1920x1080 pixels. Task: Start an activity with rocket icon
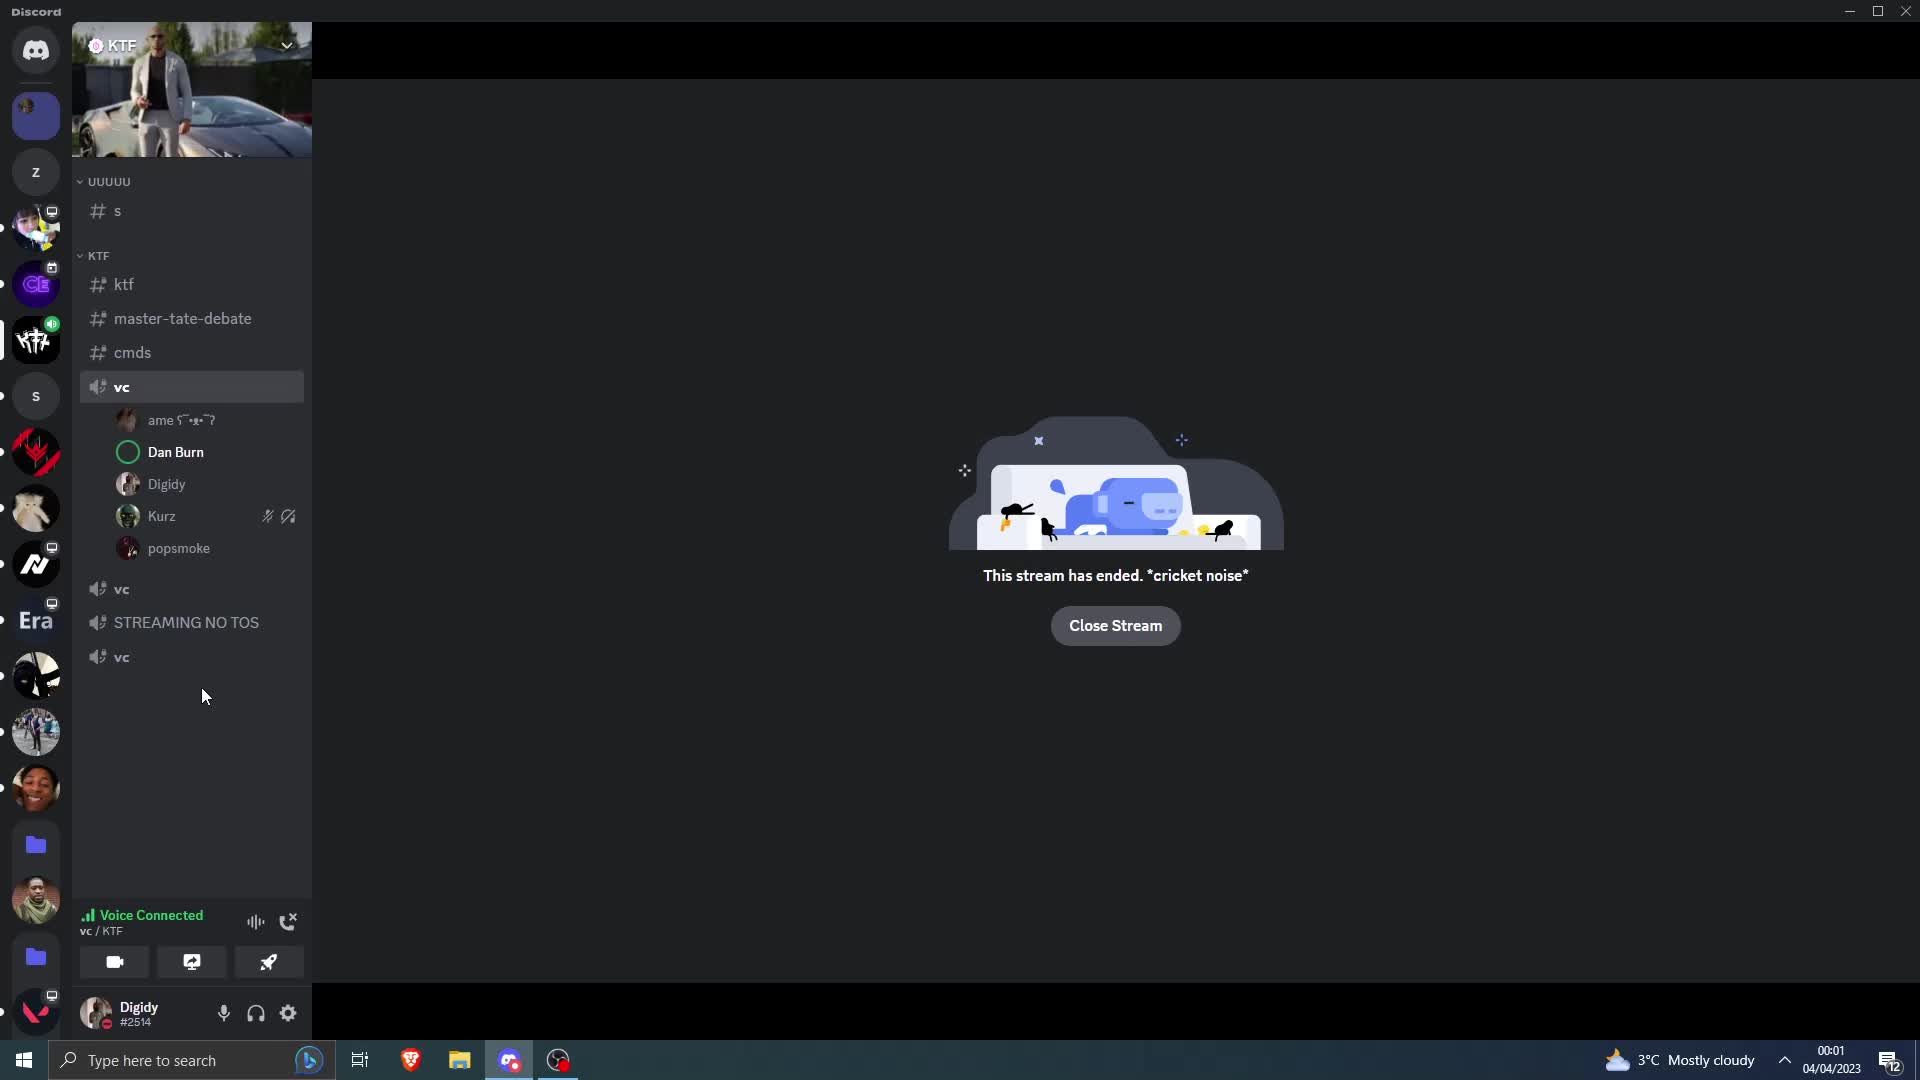tap(269, 962)
